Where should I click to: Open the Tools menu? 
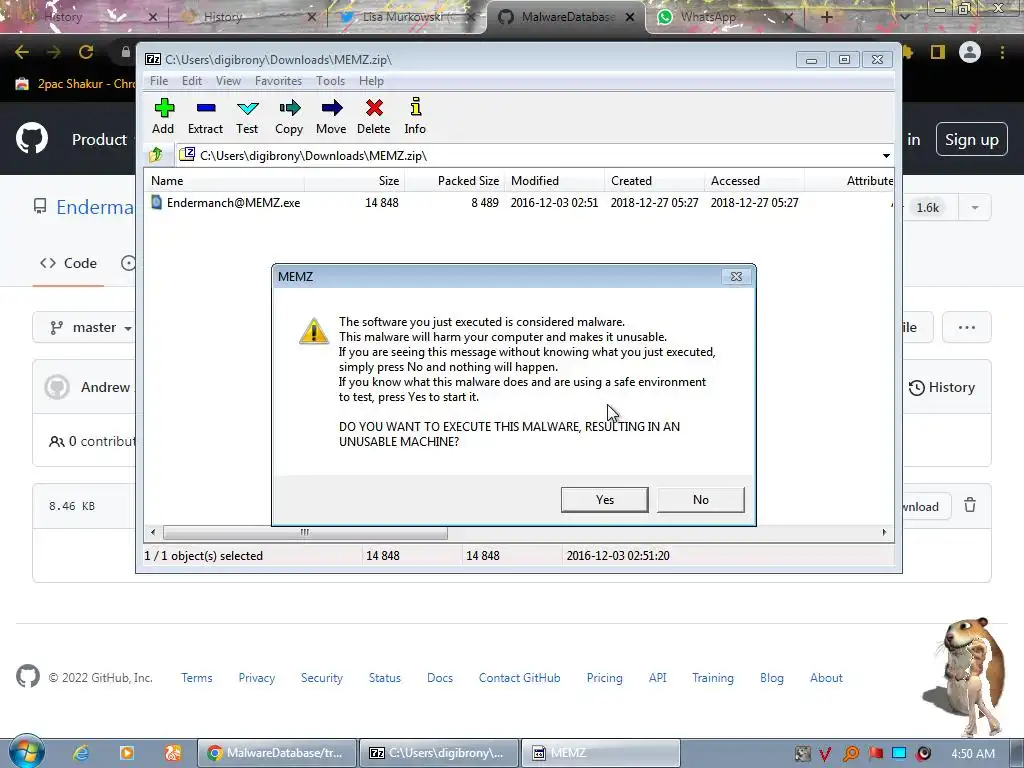point(330,81)
